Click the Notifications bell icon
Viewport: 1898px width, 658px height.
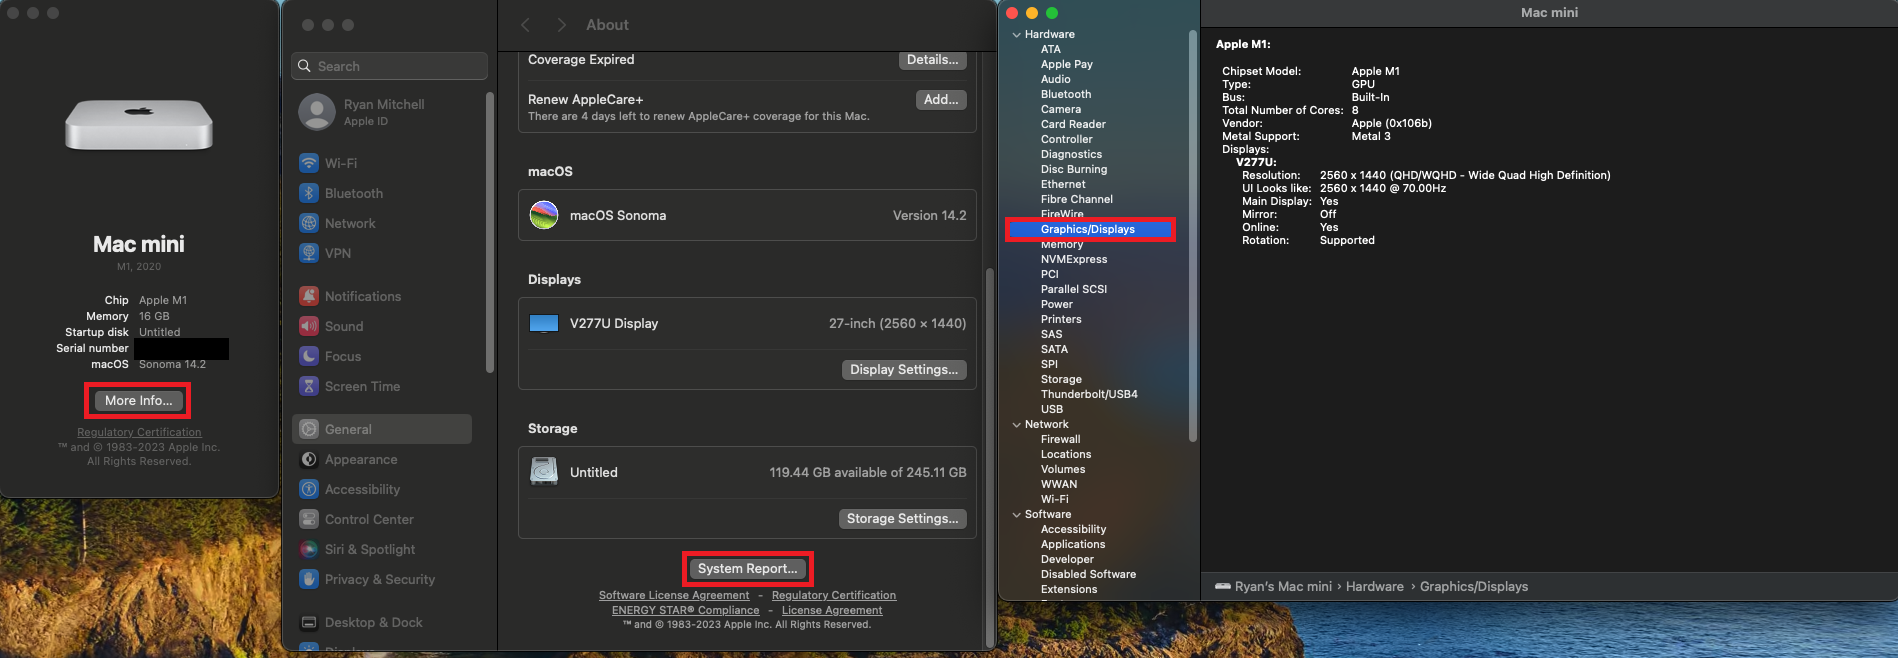click(309, 296)
